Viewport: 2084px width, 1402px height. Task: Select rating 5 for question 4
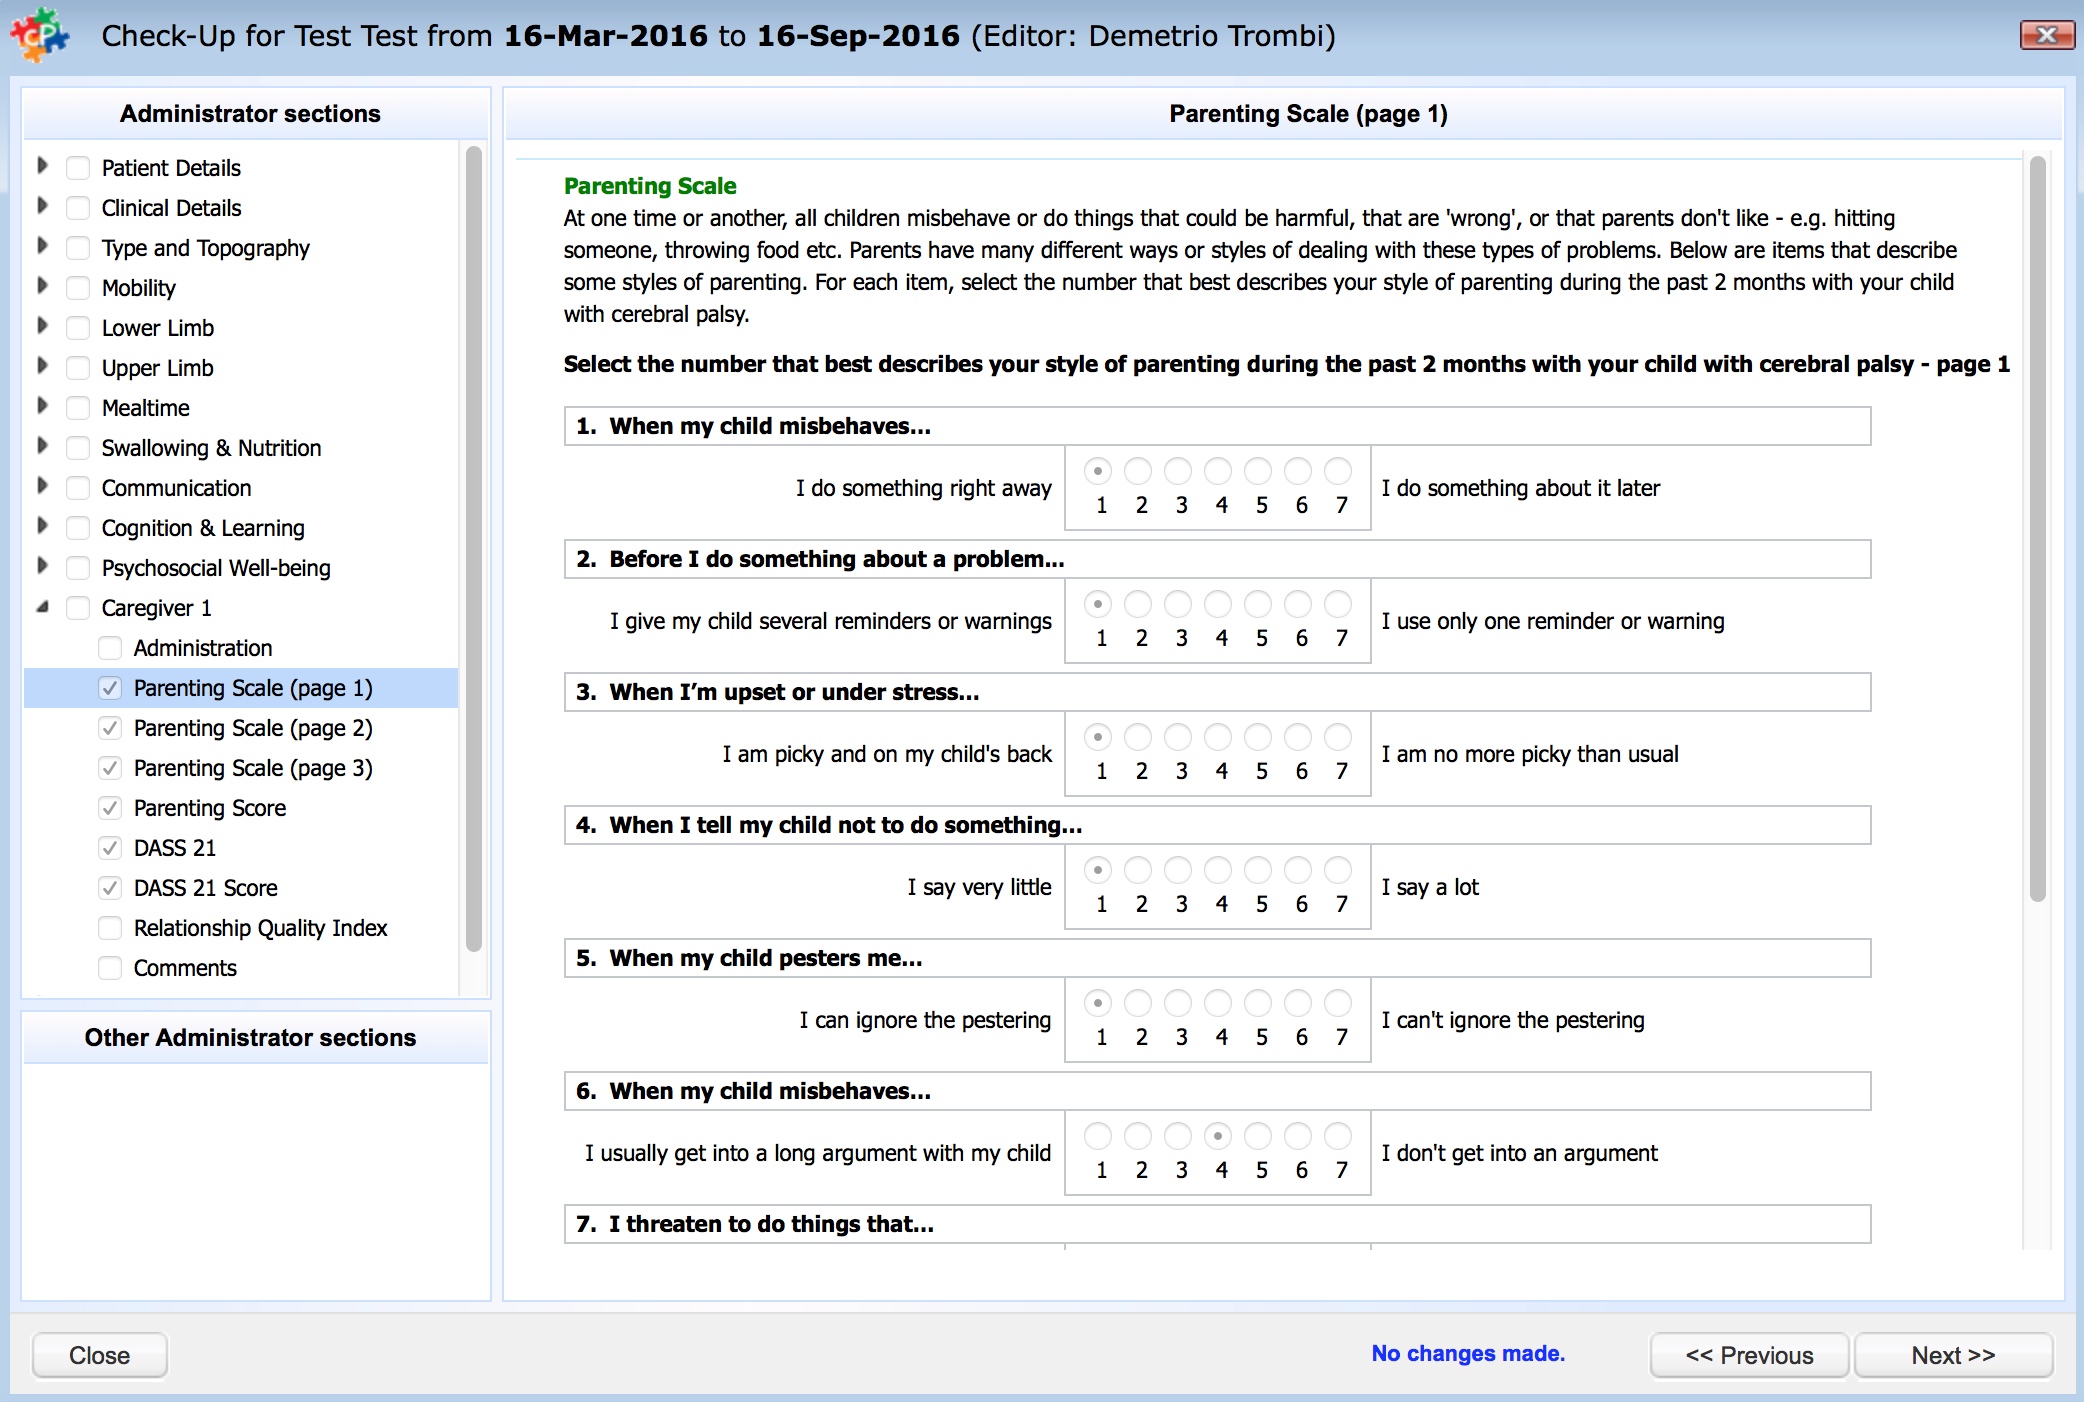(1258, 869)
